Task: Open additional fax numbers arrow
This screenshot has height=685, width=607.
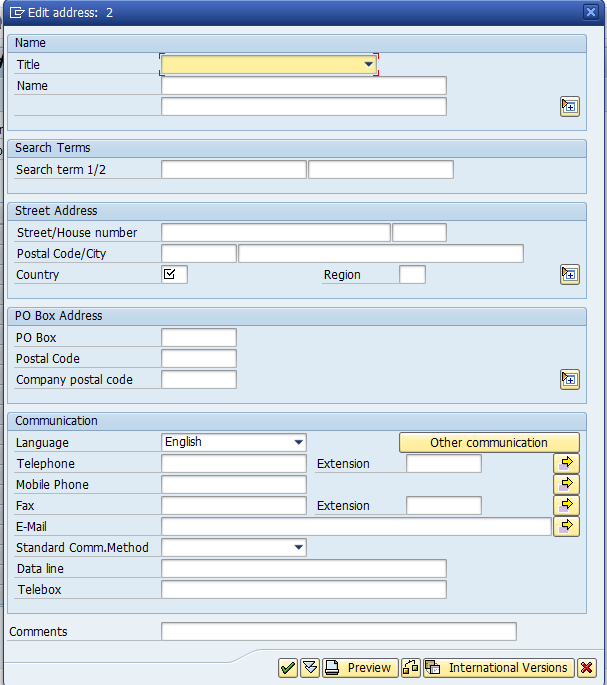Action: pyautogui.click(x=566, y=505)
